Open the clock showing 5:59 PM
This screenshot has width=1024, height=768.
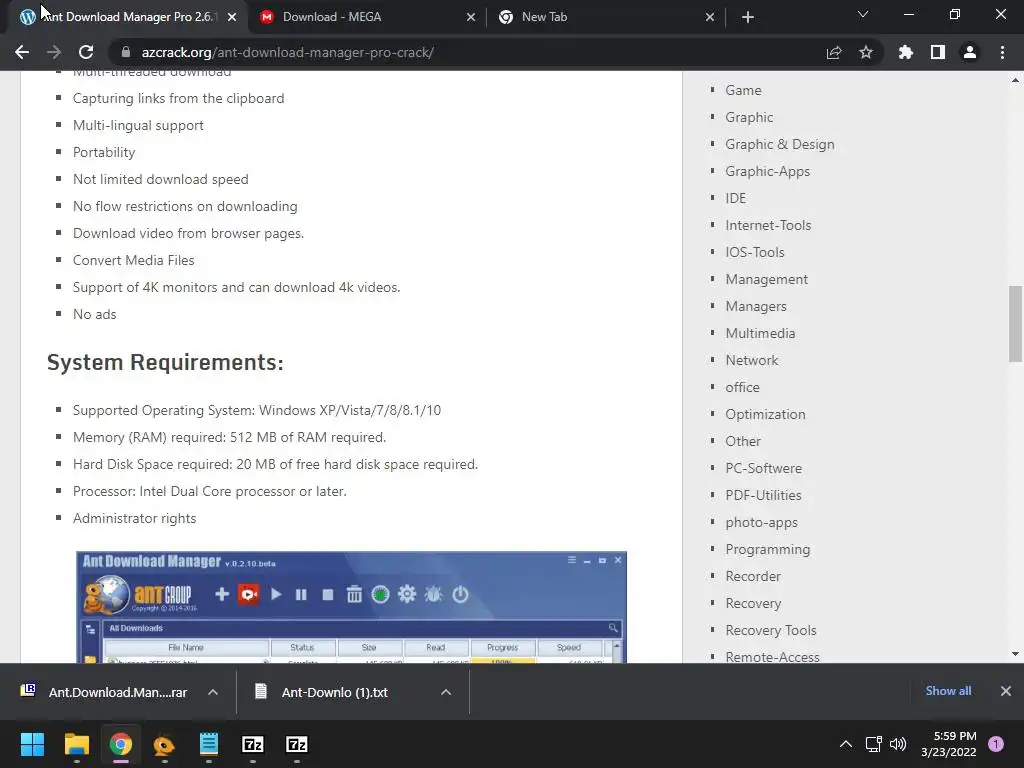coord(948,744)
